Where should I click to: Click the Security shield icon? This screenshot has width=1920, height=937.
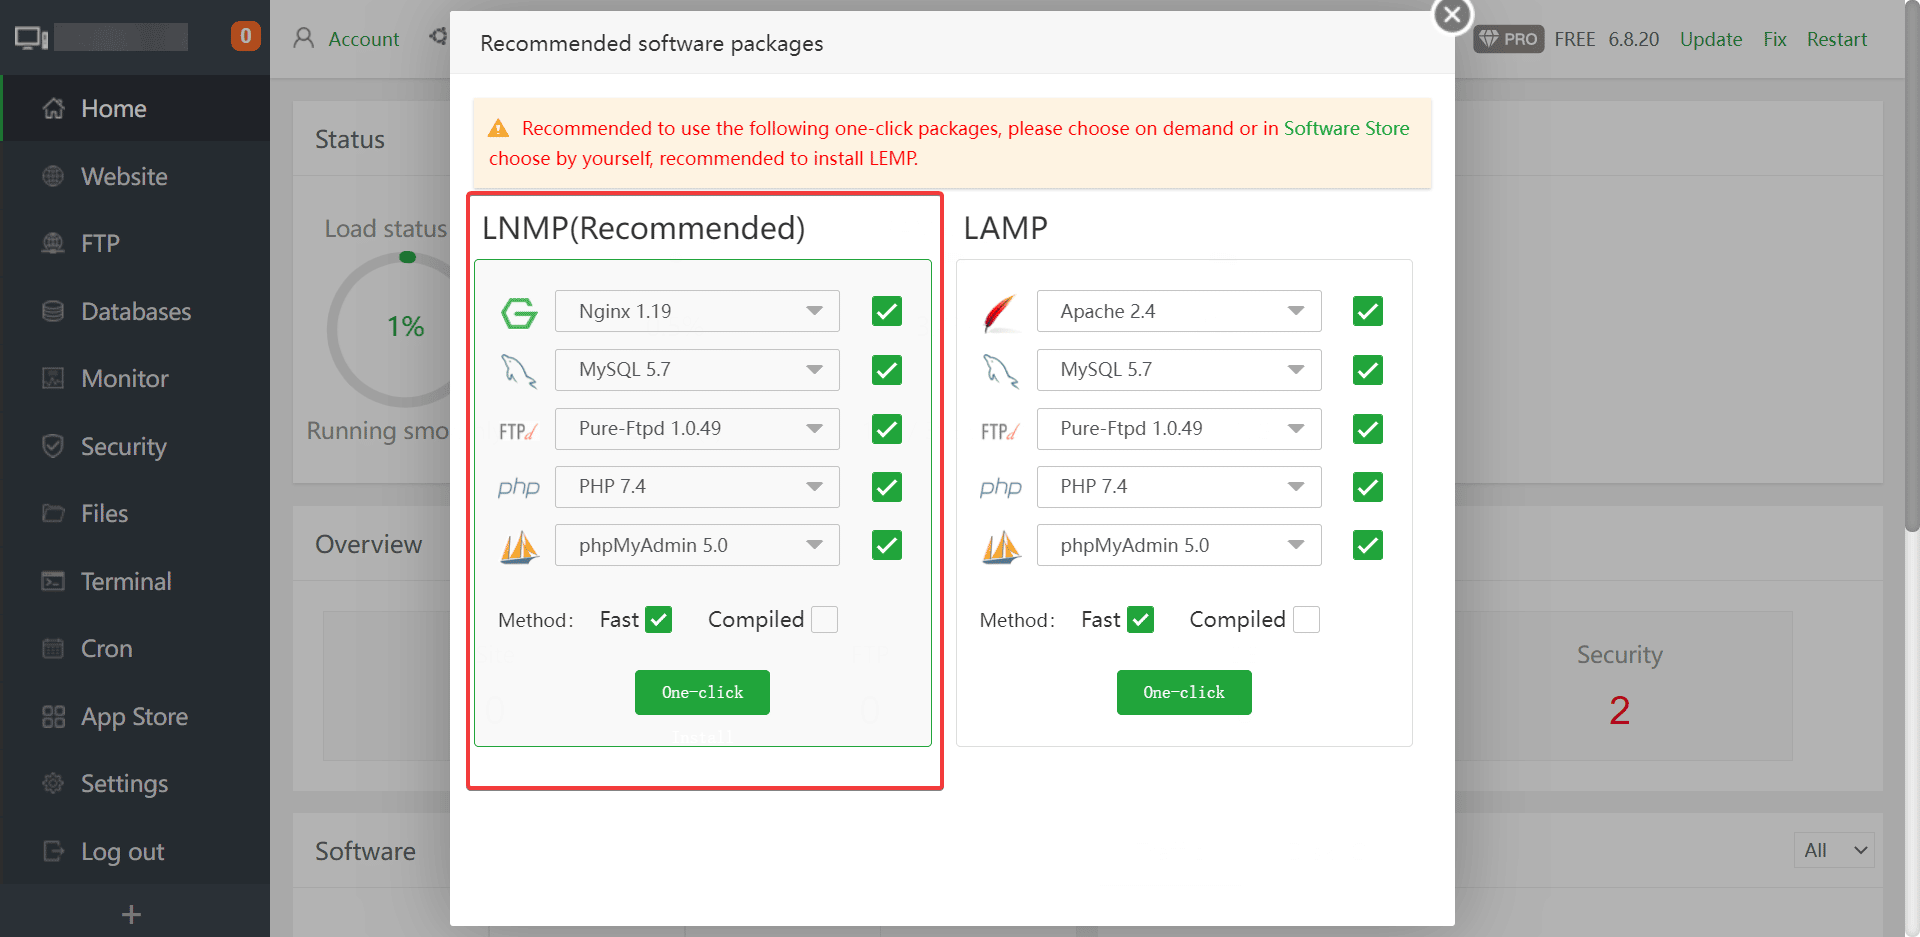[53, 446]
